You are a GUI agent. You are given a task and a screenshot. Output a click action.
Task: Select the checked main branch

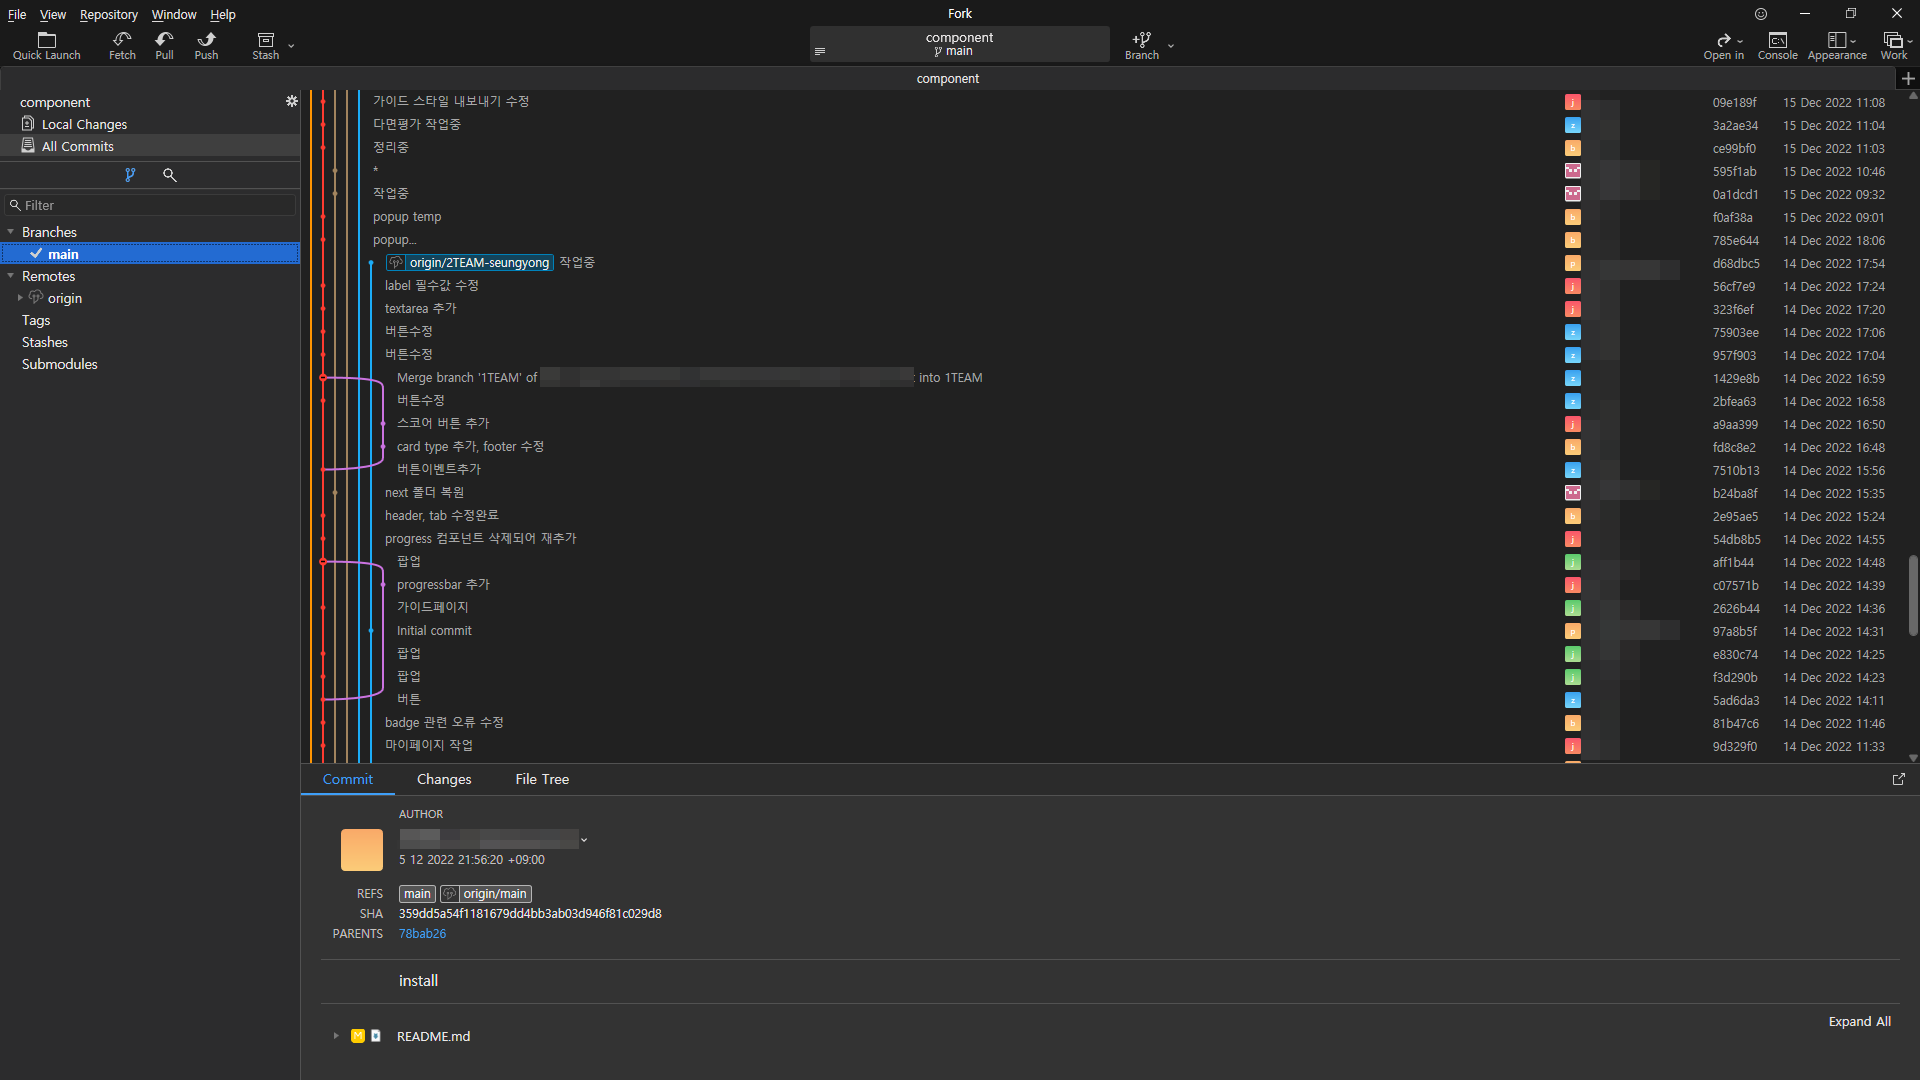(63, 254)
